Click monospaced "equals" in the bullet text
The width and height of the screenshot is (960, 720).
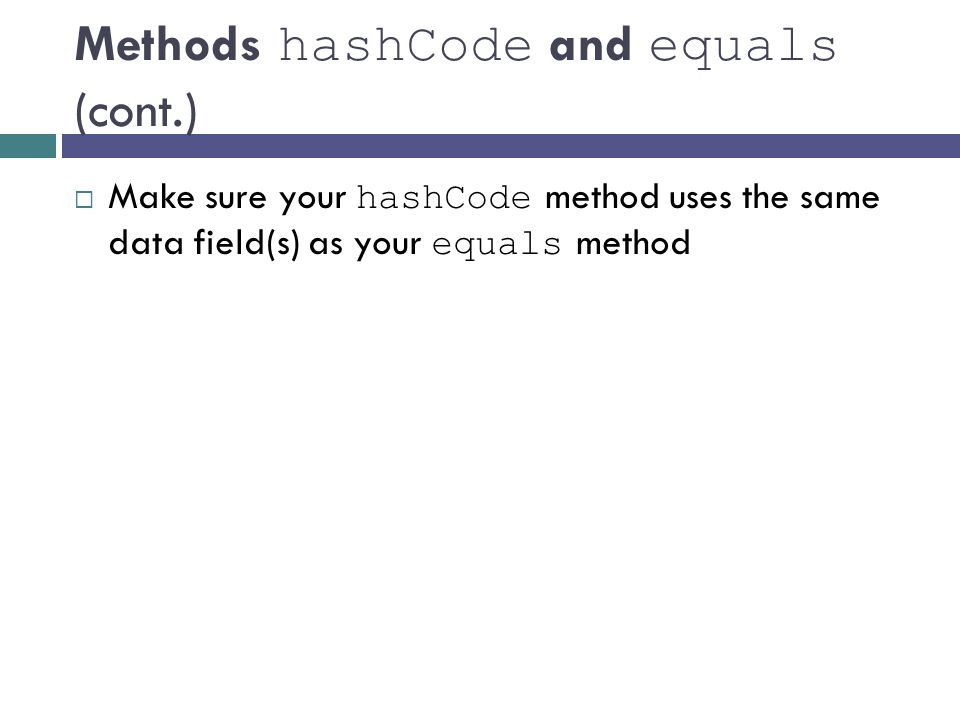[x=497, y=246]
